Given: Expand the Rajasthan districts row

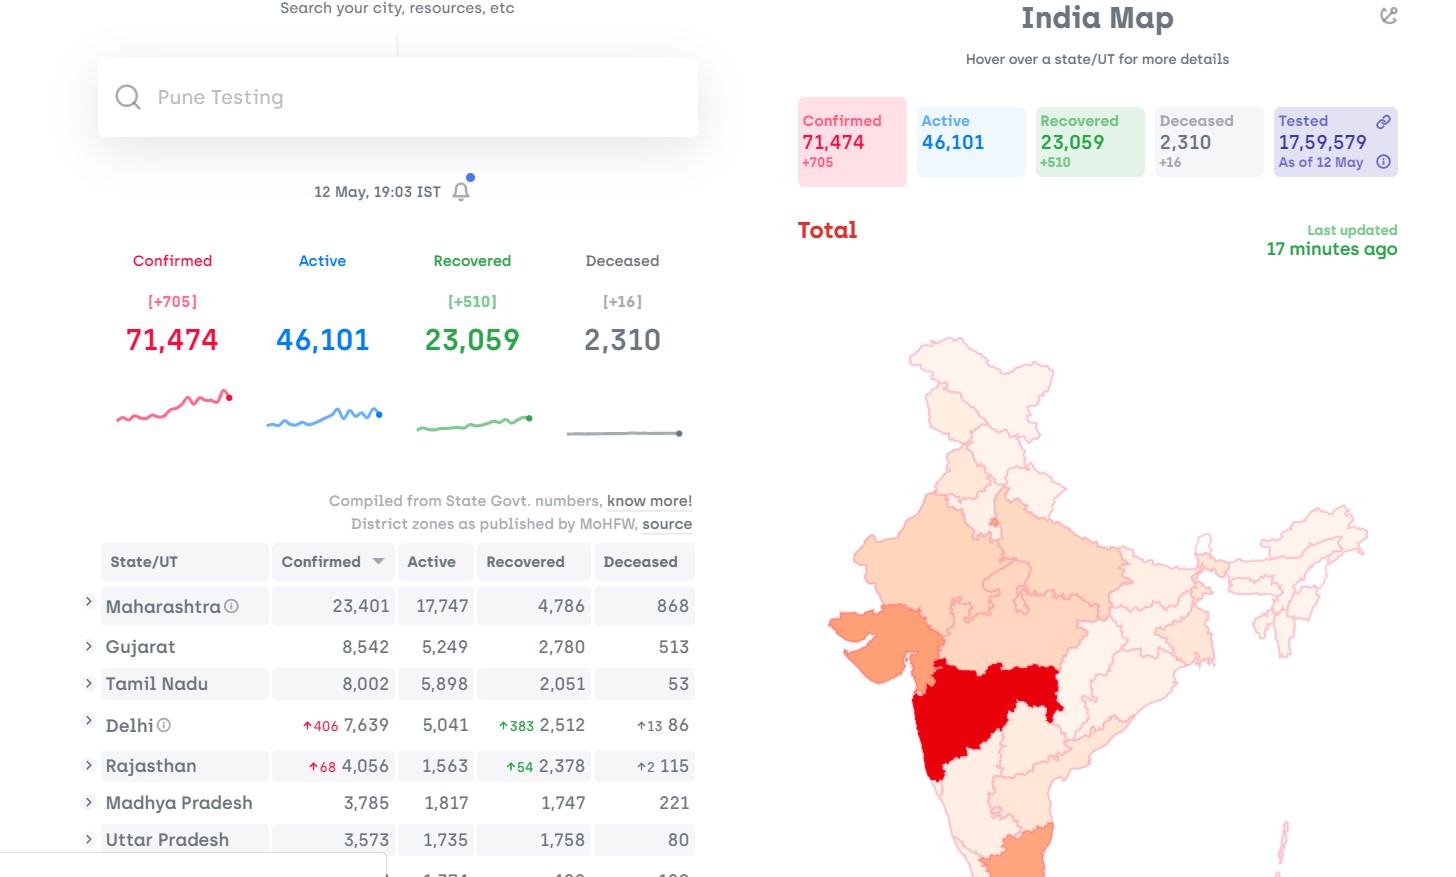Looking at the screenshot, I should [88, 765].
